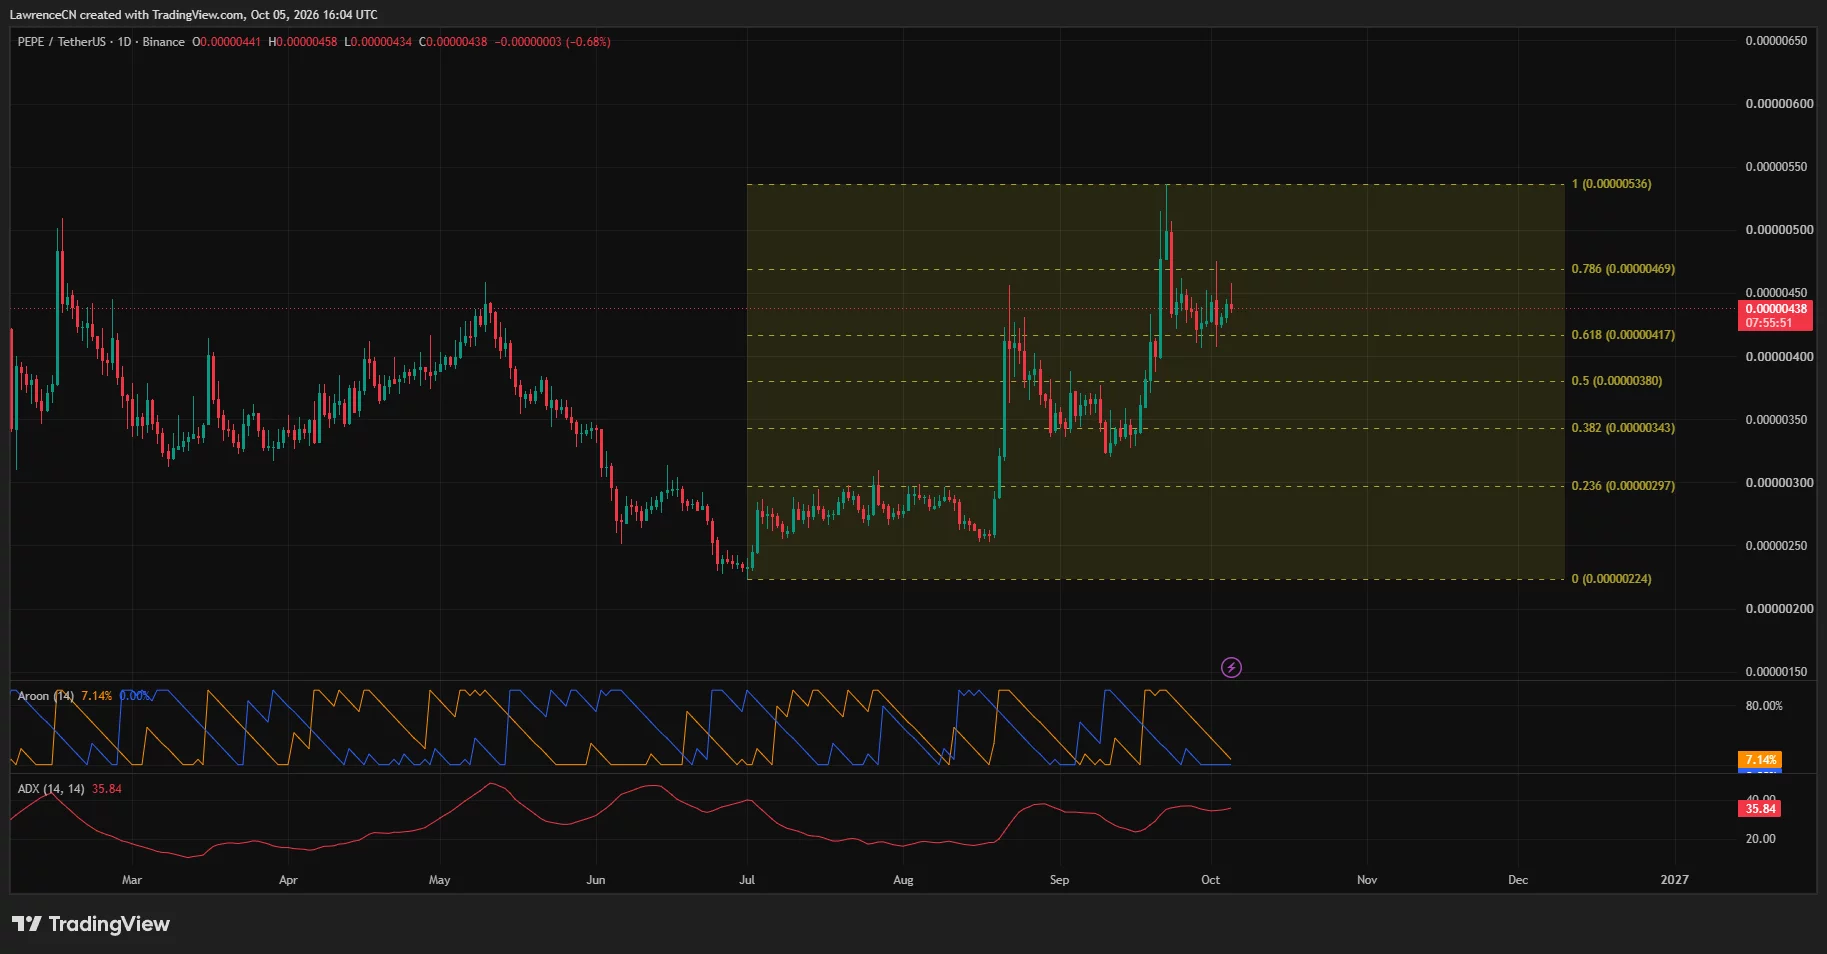Click the change value −0.00000003 (−0.68%)
Screen dimensions: 1827x954
553,42
